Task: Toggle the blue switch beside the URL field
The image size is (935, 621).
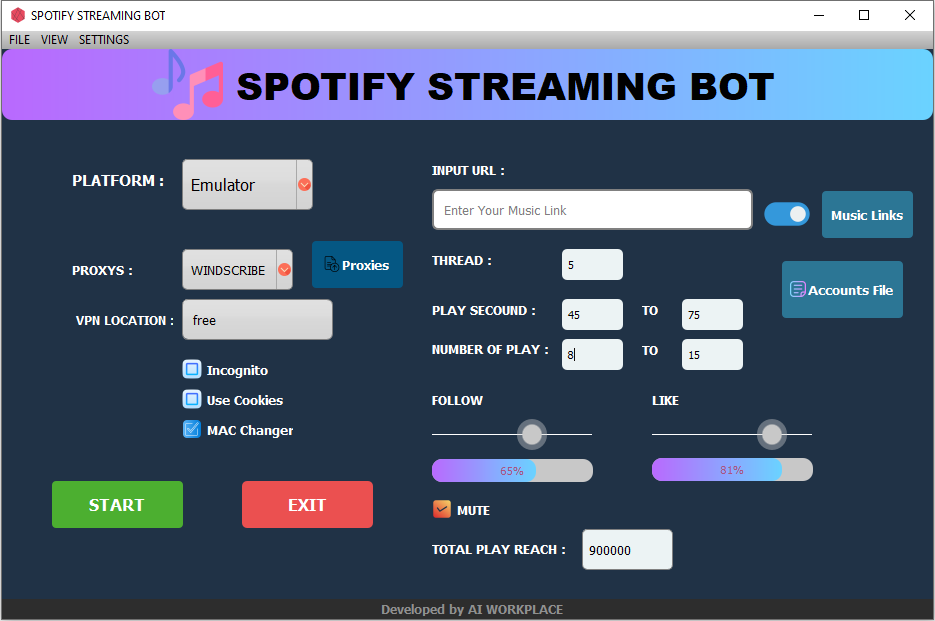Action: (x=787, y=214)
